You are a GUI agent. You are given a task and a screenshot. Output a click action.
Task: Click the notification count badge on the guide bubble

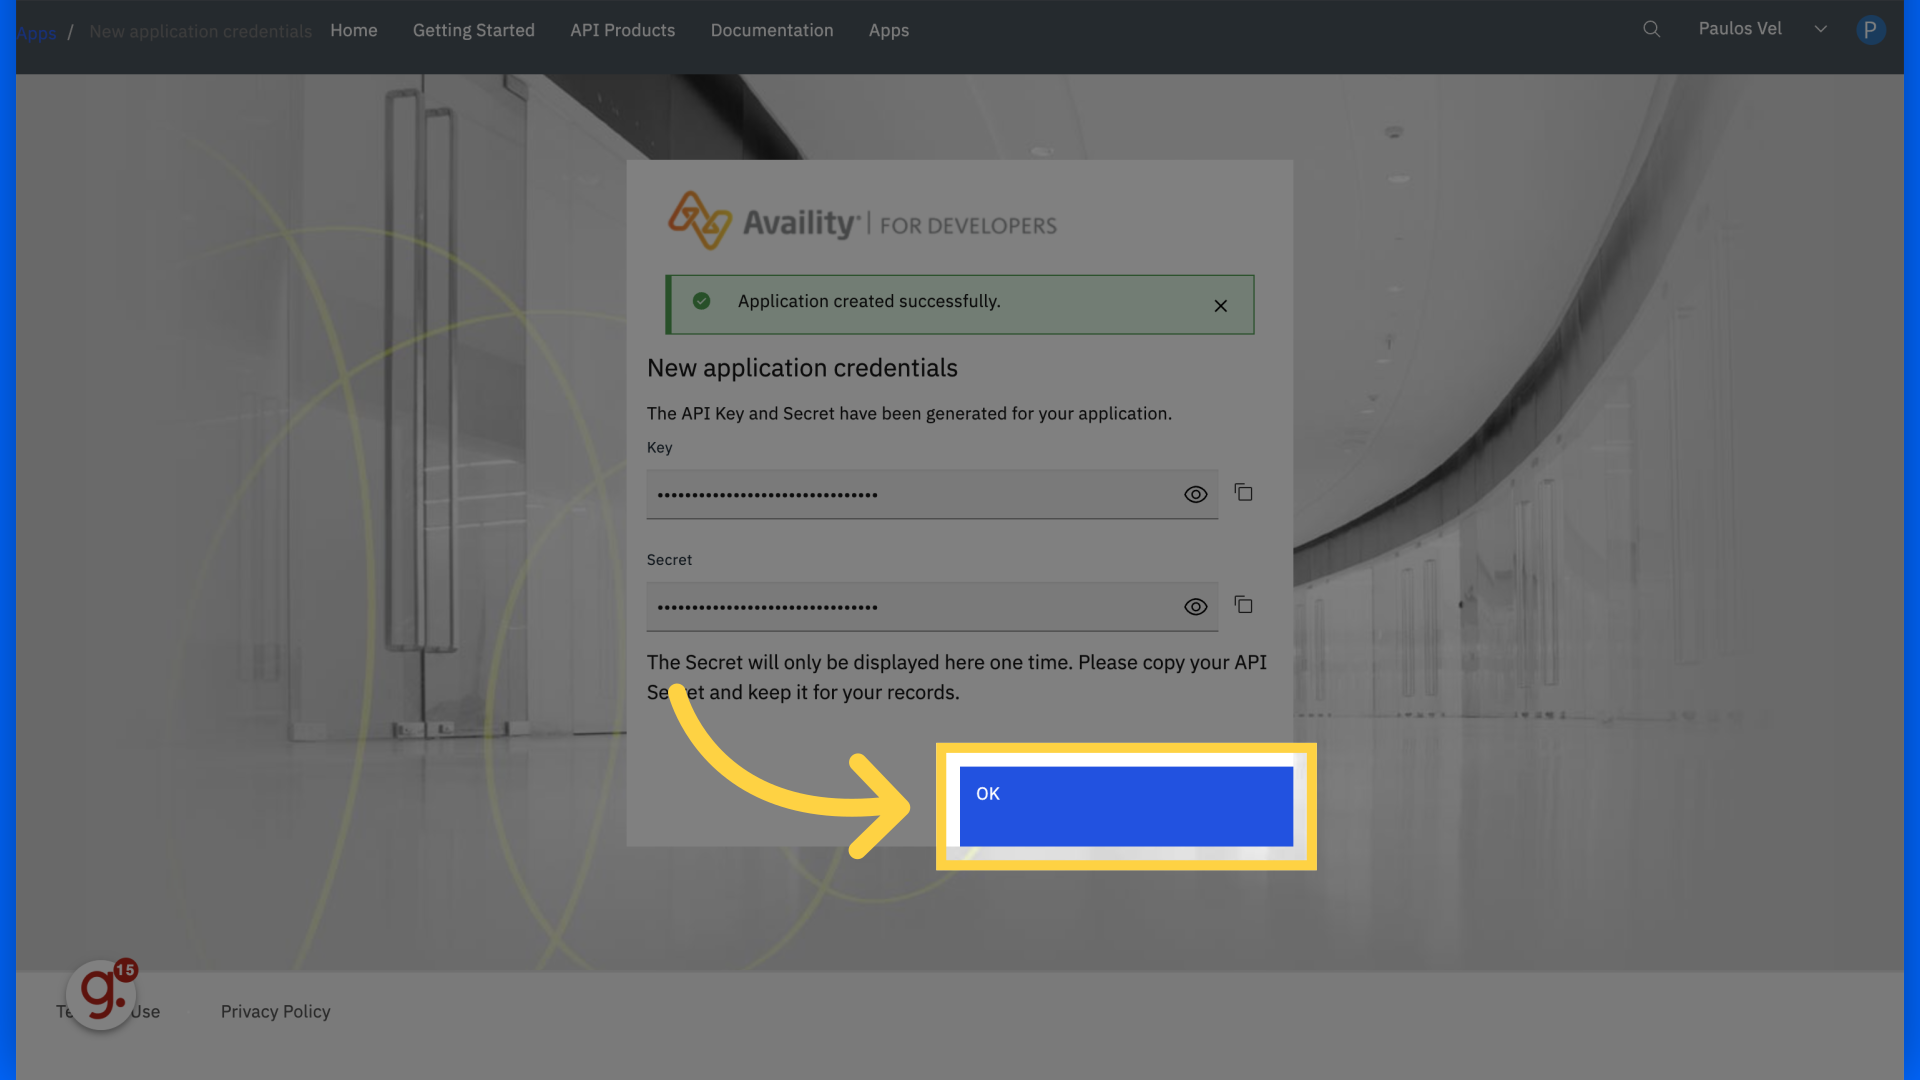(125, 971)
